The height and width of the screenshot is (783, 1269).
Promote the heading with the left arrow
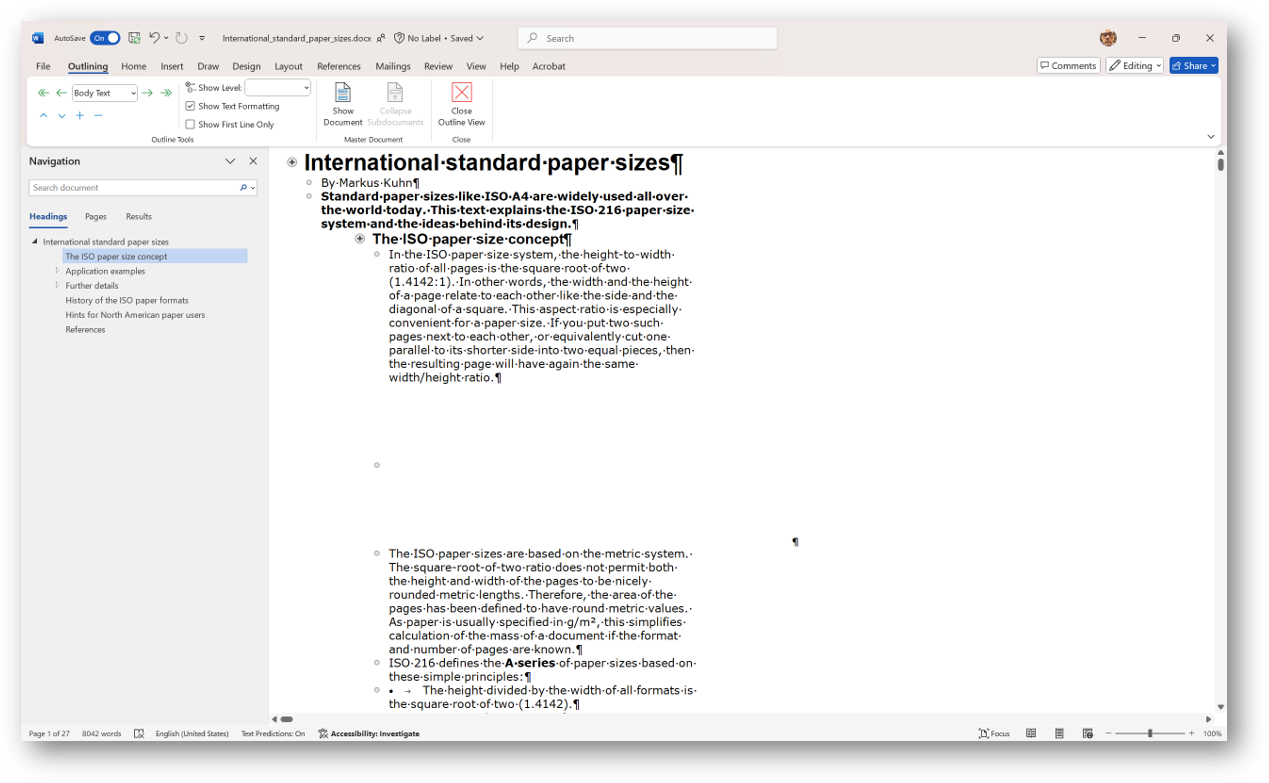click(x=61, y=92)
